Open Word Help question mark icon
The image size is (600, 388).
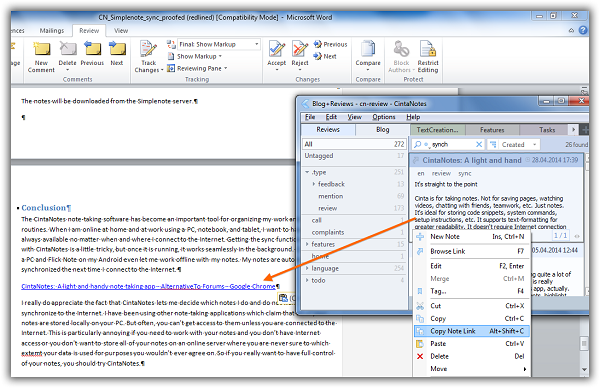pyautogui.click(x=583, y=30)
